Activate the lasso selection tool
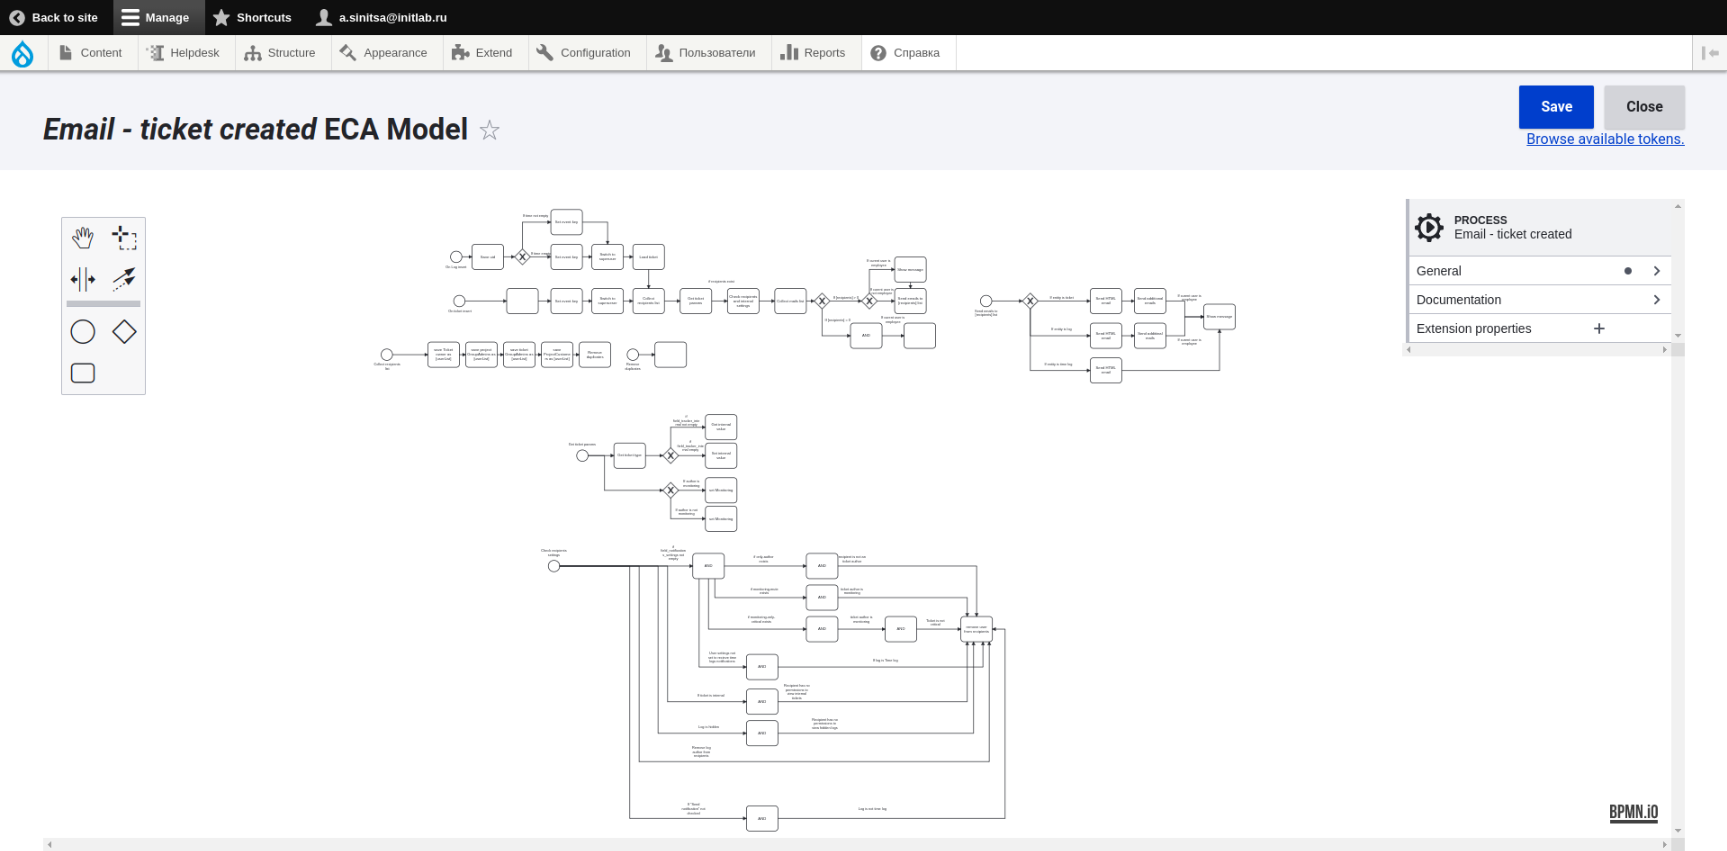 point(124,237)
